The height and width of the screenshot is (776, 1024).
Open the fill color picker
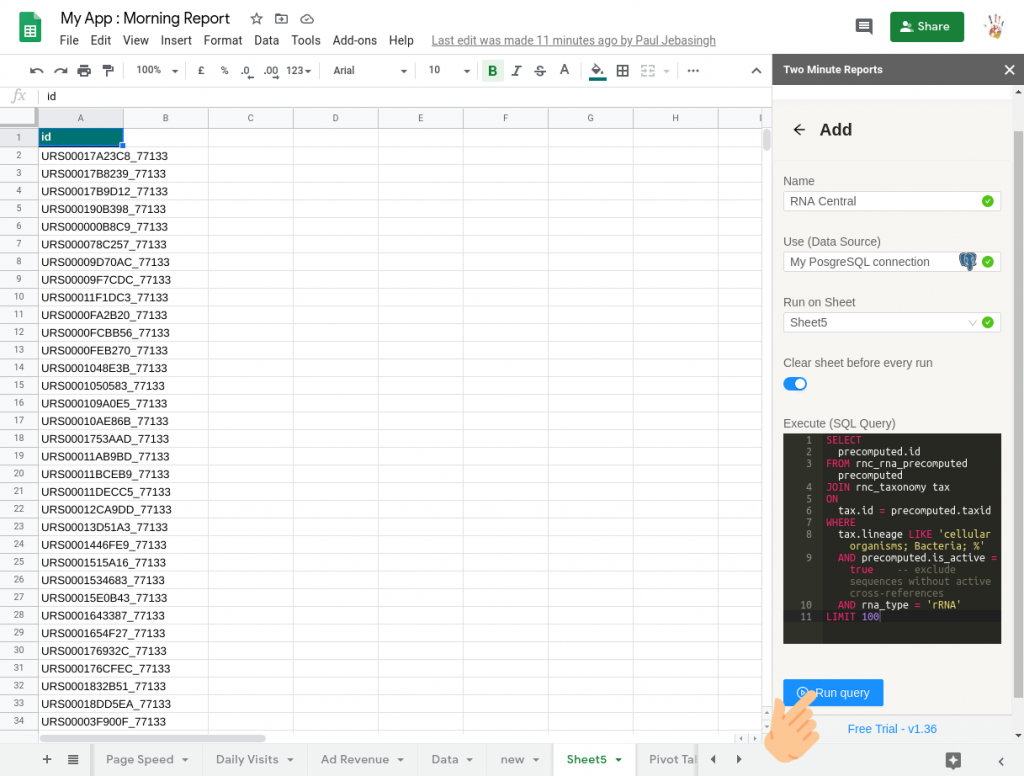pos(597,71)
